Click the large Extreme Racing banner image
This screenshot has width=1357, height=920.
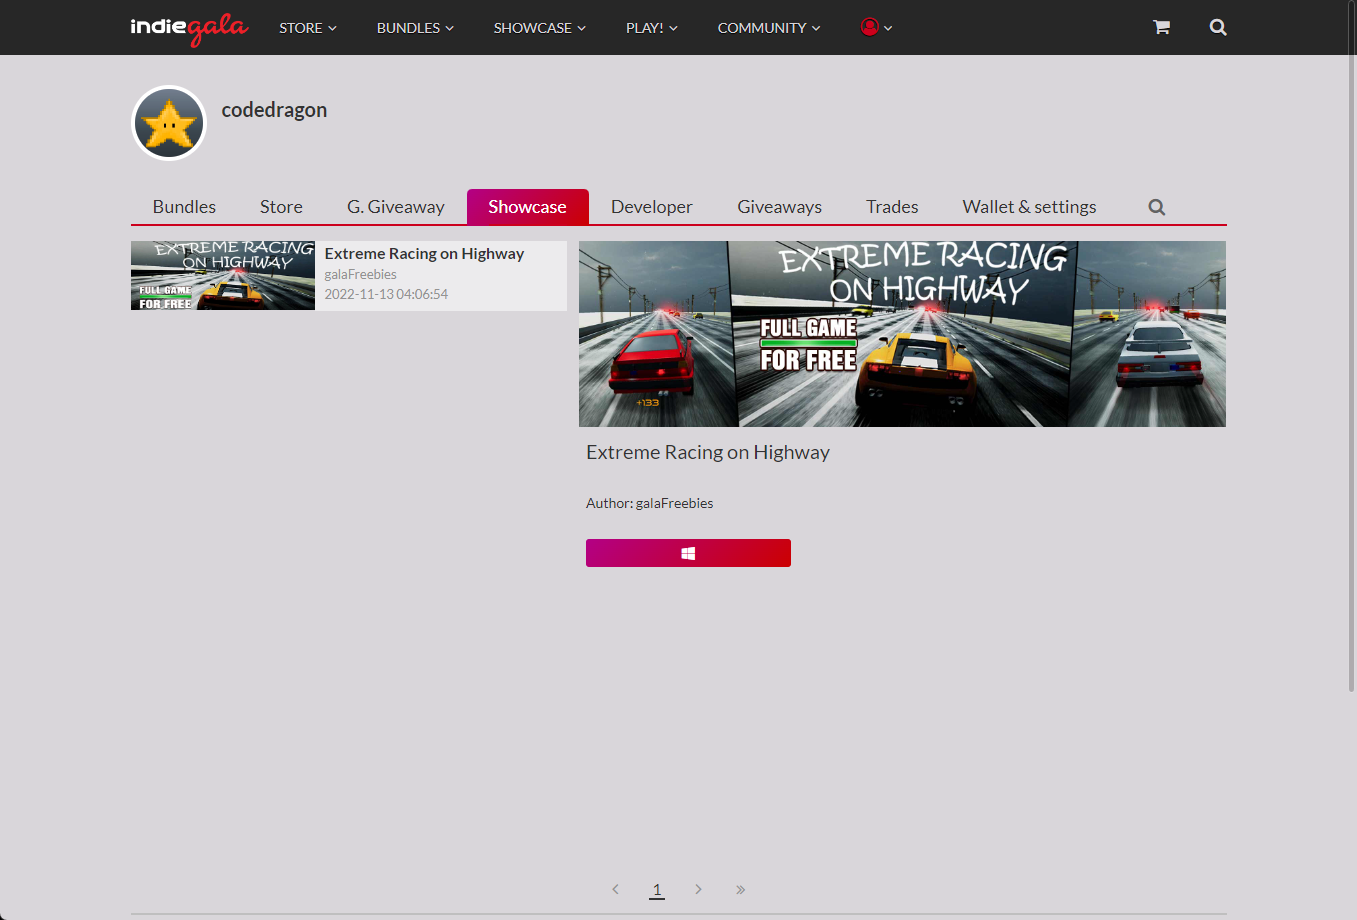[x=902, y=334]
